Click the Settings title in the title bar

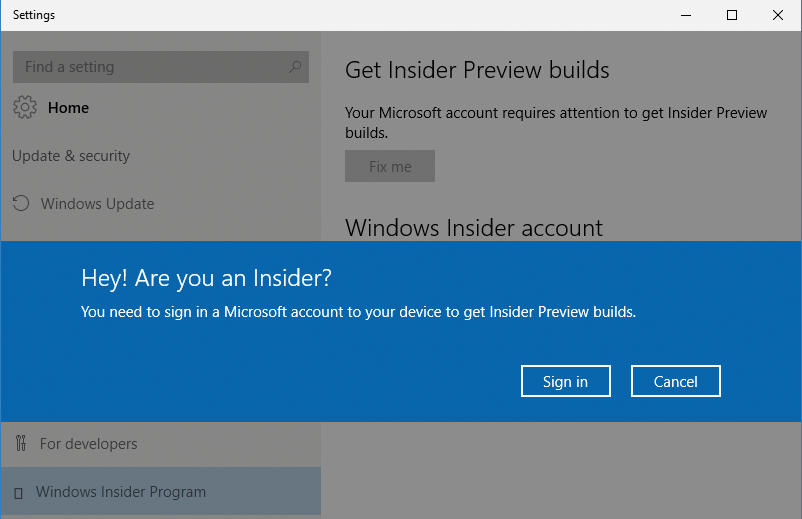click(x=34, y=15)
